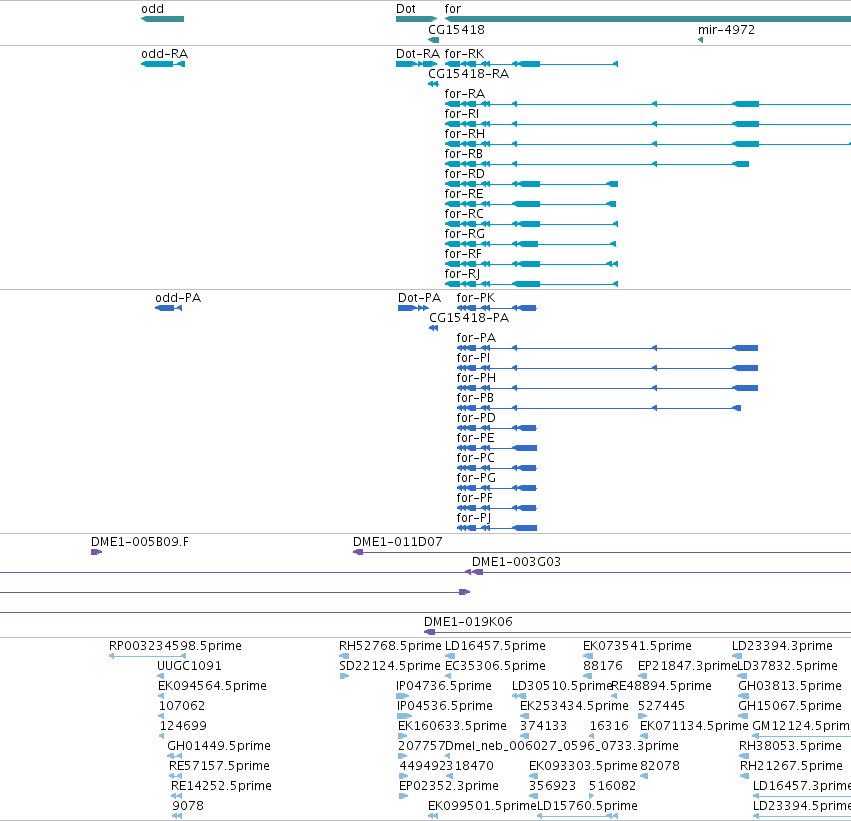
Task: Select the DME1-011D07 clone label
Action: tap(397, 542)
